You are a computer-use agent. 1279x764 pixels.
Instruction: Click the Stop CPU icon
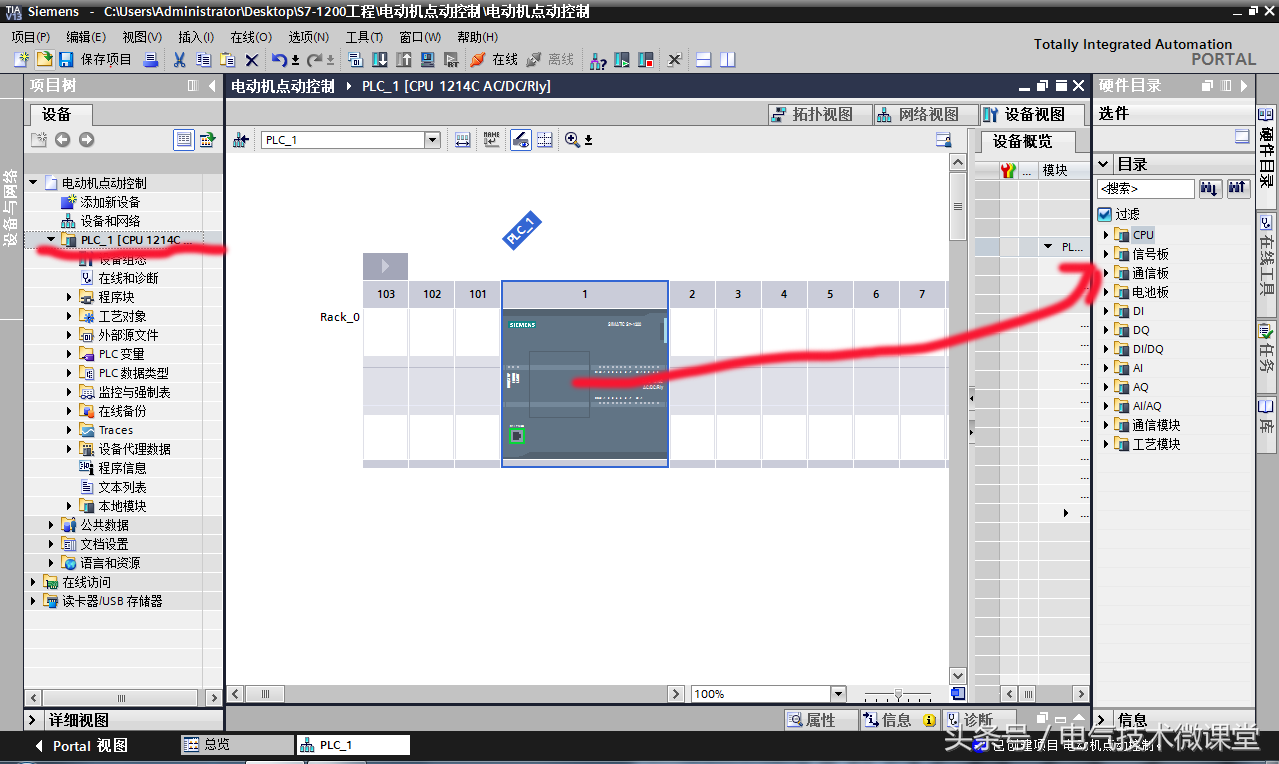[646, 60]
